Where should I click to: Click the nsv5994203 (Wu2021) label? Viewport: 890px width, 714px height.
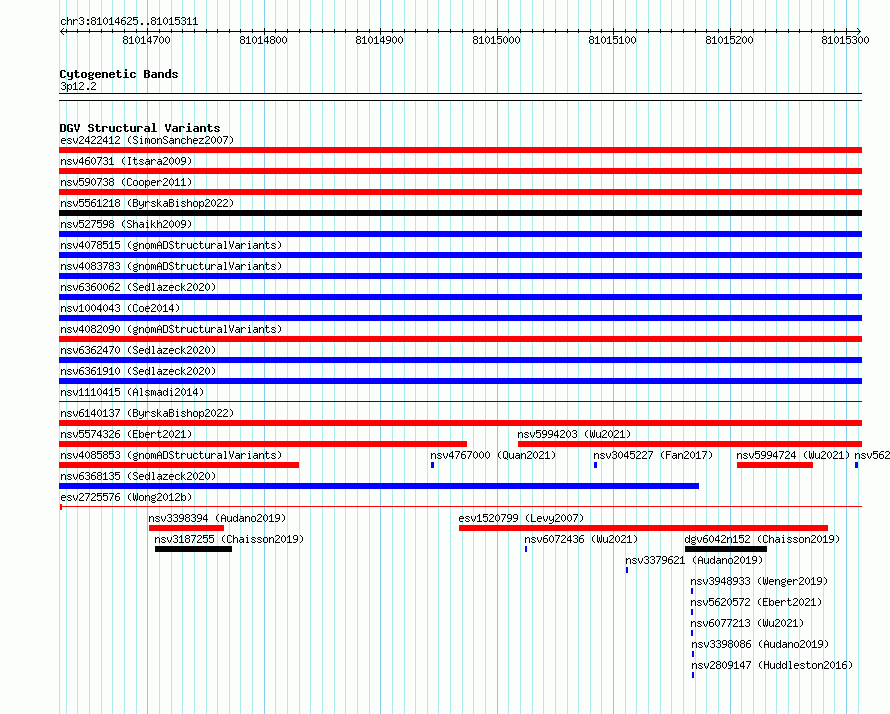point(574,434)
